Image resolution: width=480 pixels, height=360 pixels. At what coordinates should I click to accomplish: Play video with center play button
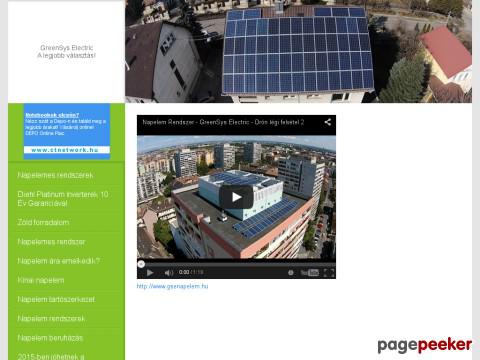[x=236, y=197]
